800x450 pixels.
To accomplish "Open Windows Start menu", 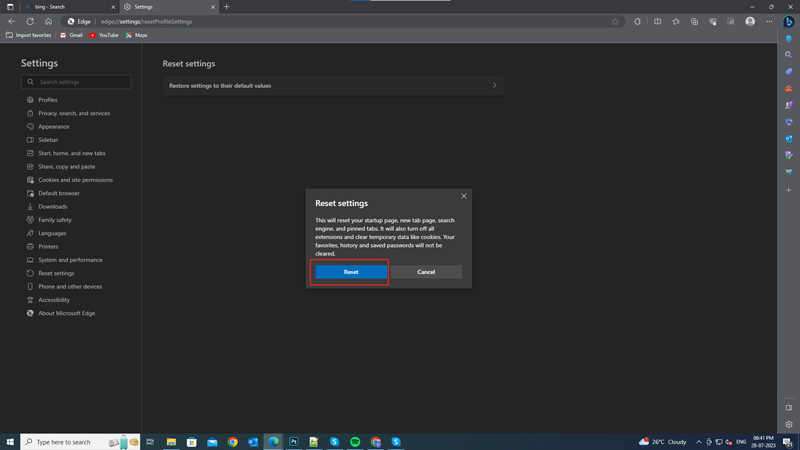I will tap(10, 442).
